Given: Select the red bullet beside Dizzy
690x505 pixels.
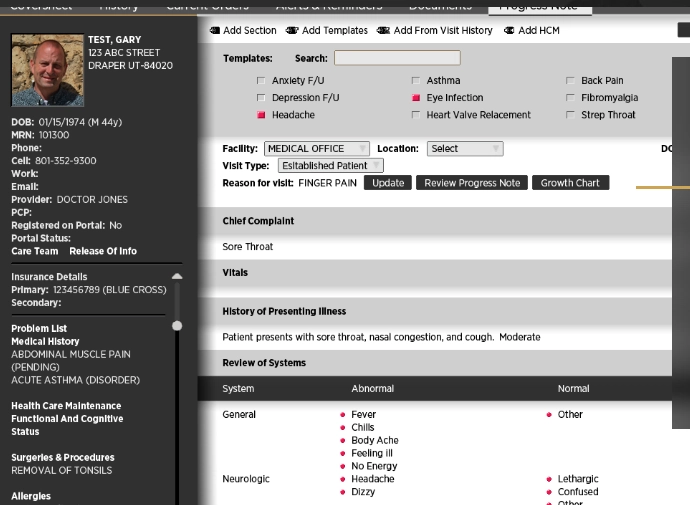Looking at the screenshot, I should [342, 492].
